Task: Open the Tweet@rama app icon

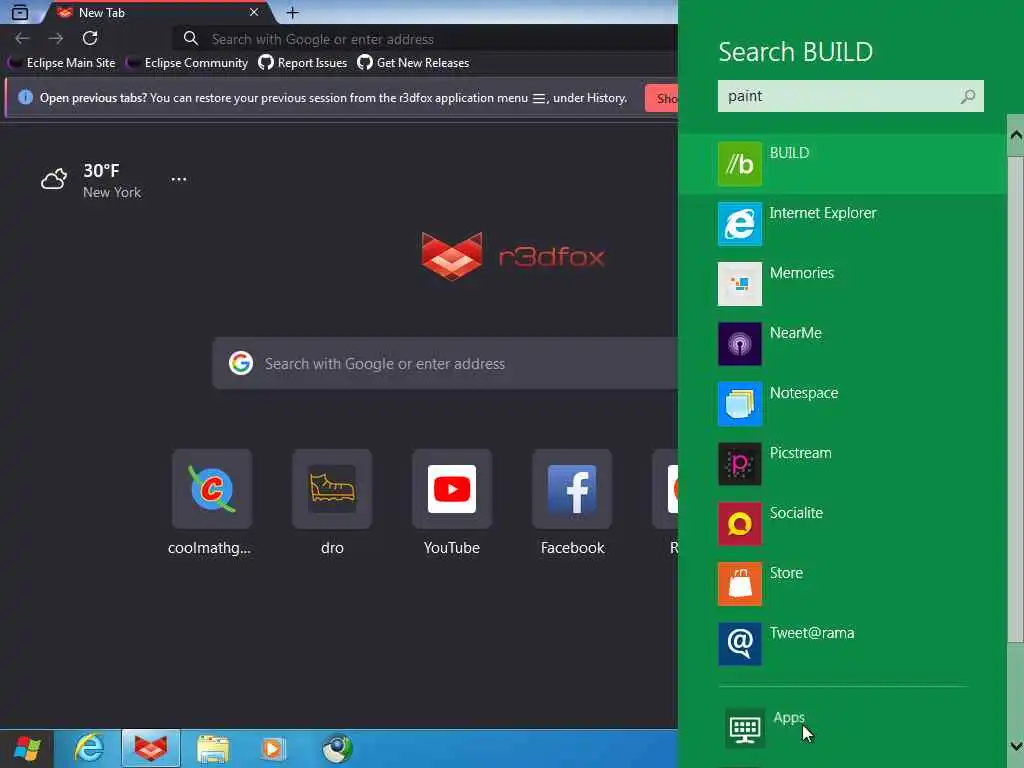Action: (x=739, y=644)
